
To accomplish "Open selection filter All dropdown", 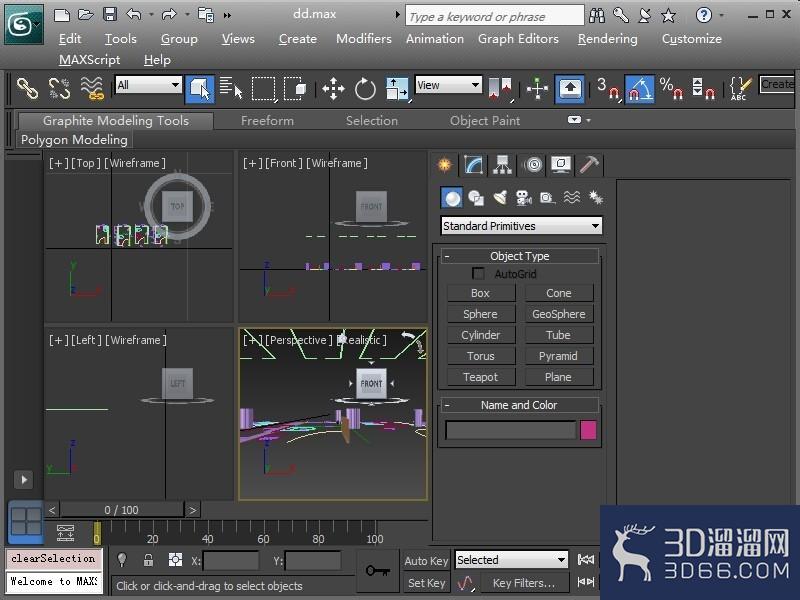I will click(148, 85).
